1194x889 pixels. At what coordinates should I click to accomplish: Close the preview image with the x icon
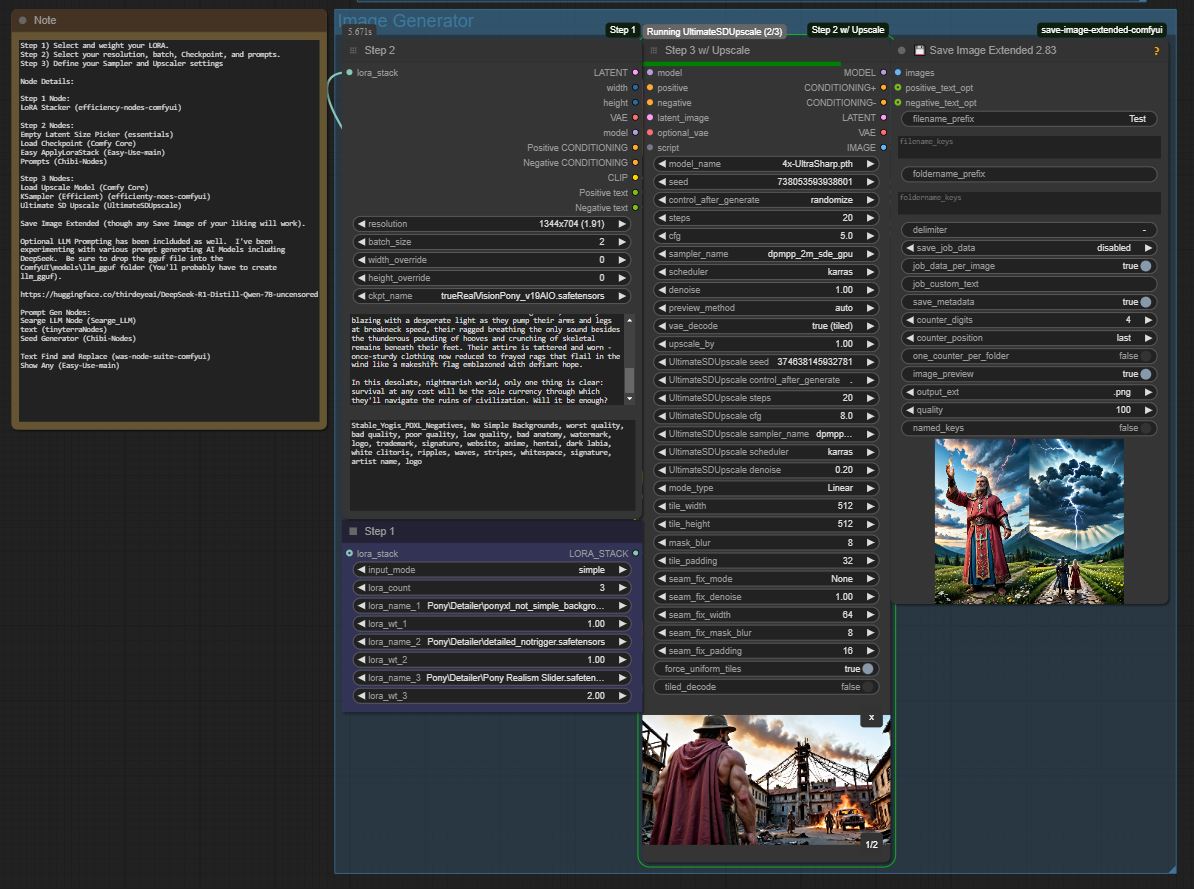871,717
